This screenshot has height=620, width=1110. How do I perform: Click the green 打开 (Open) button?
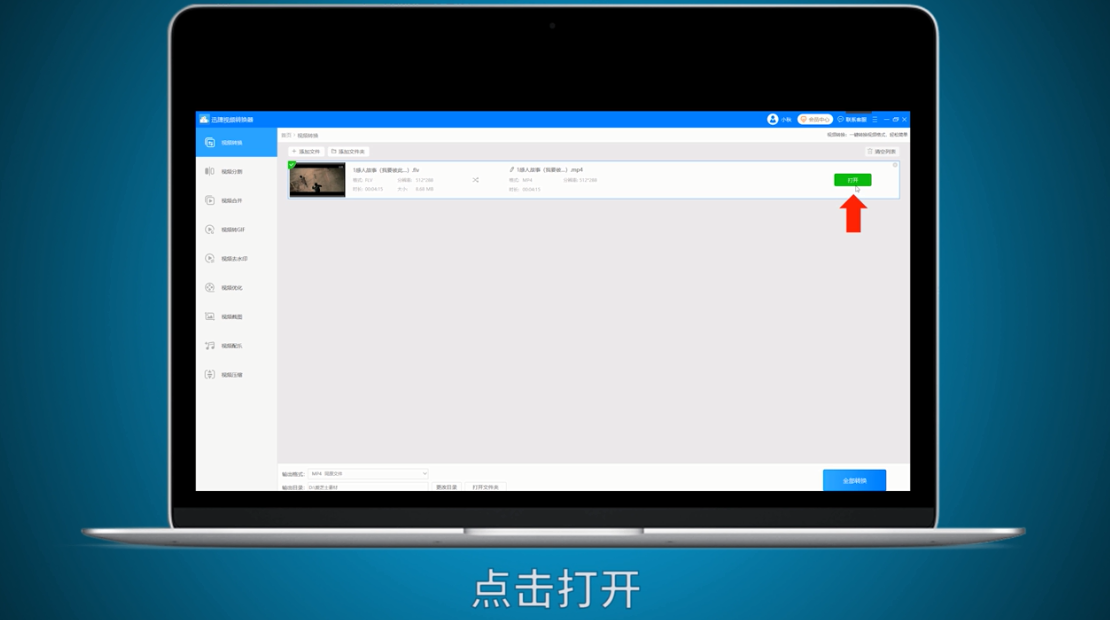click(x=854, y=179)
